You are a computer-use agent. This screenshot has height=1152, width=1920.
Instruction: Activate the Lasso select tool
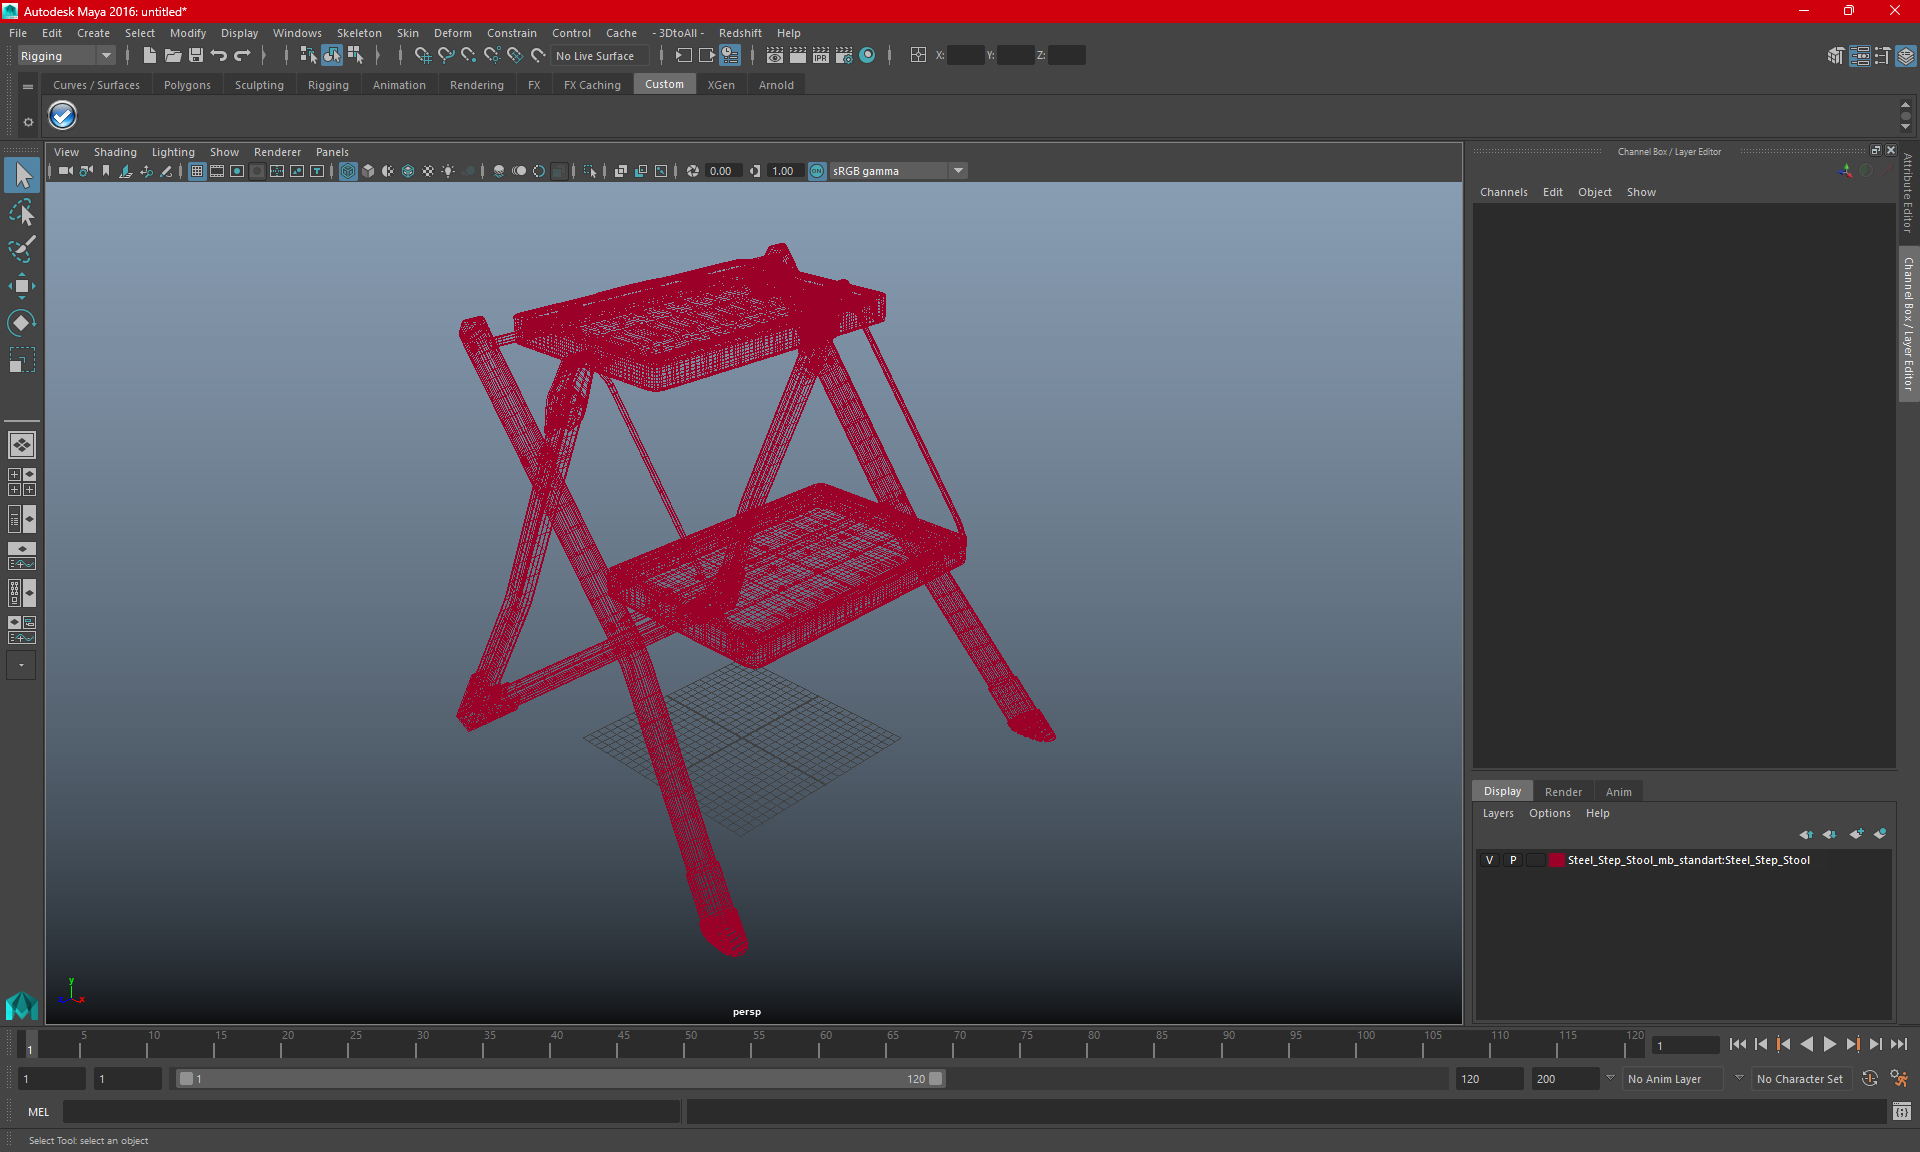click(x=22, y=212)
